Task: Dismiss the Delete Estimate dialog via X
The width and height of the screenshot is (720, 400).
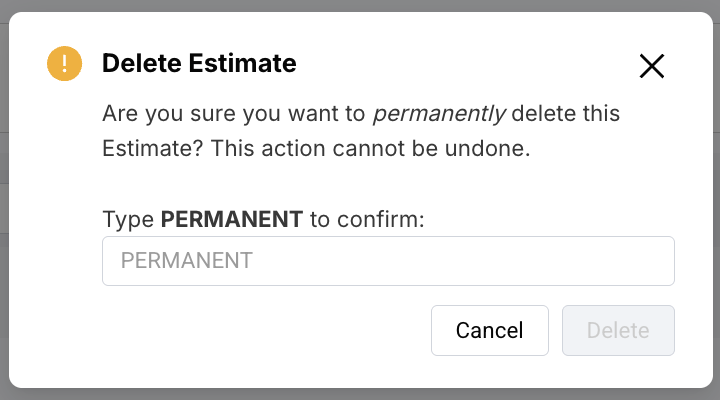Action: 652,66
